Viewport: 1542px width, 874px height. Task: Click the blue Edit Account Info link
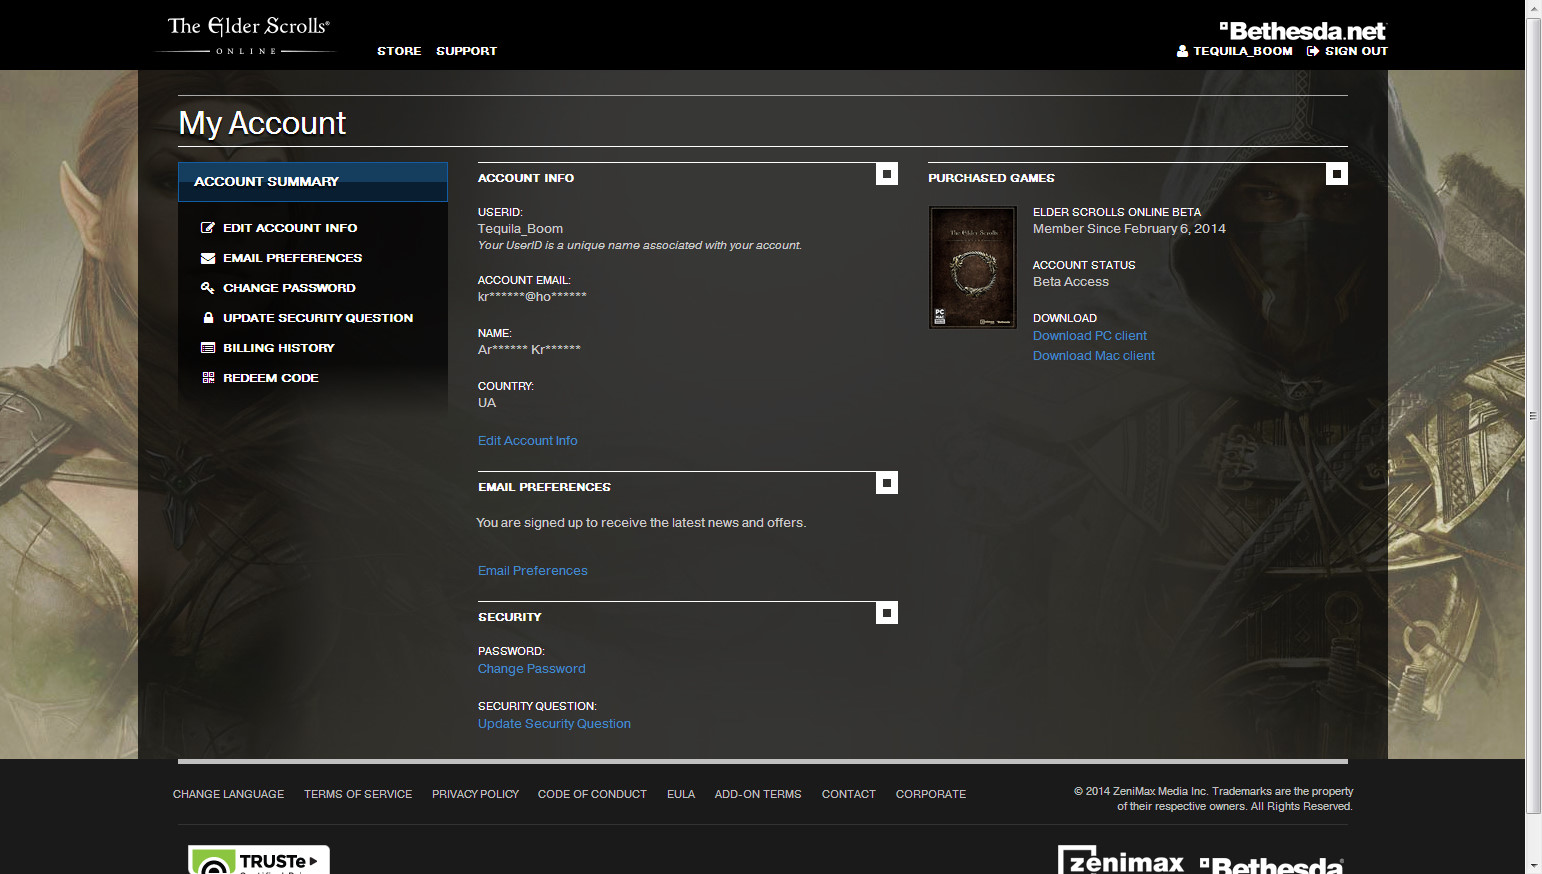[x=527, y=441]
